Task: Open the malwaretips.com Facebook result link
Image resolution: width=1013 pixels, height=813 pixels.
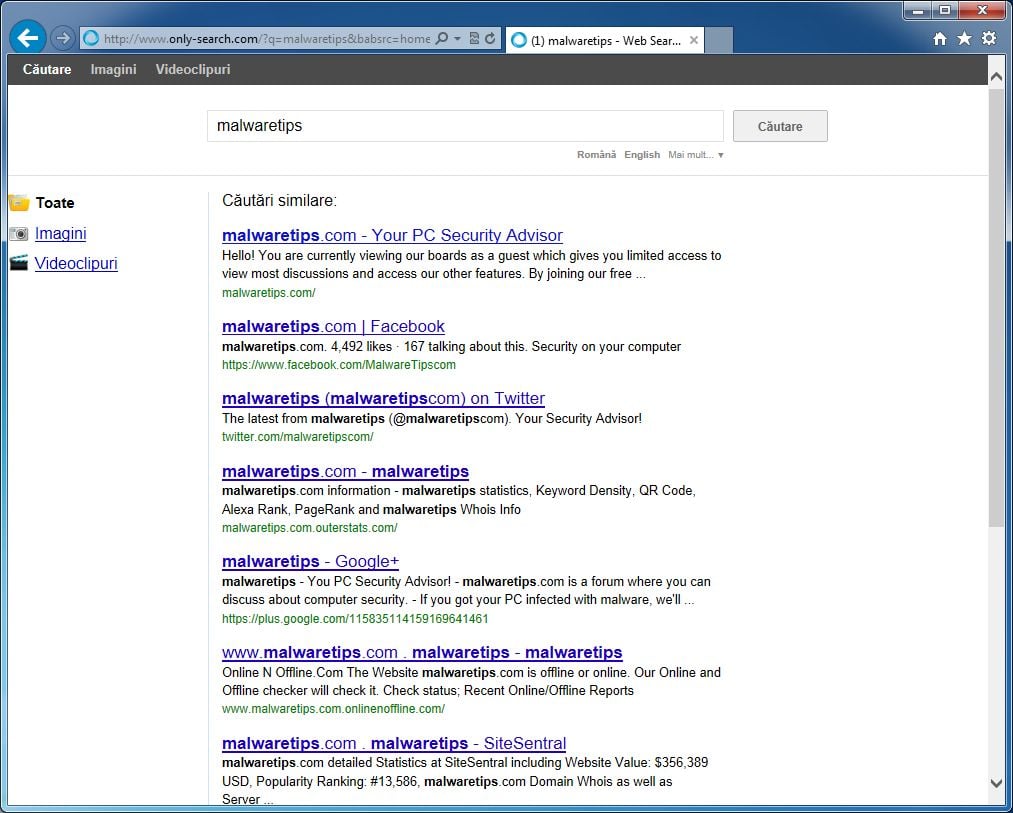Action: (333, 326)
